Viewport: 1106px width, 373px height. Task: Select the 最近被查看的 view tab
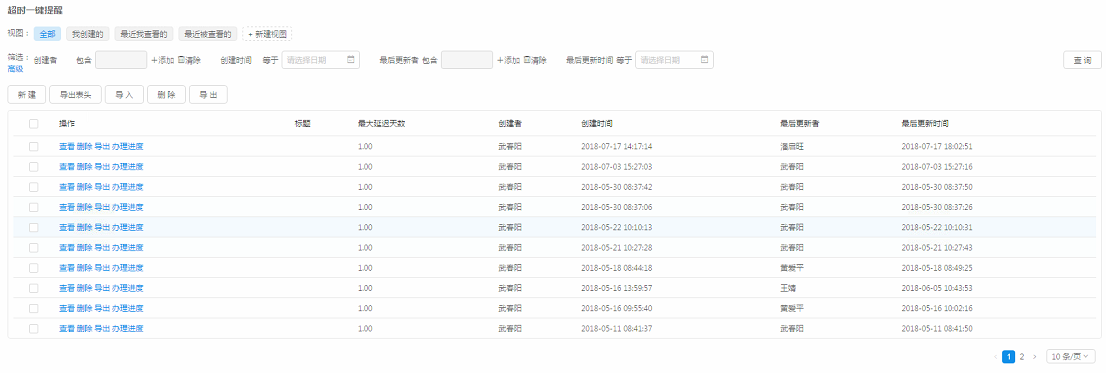[x=207, y=34]
